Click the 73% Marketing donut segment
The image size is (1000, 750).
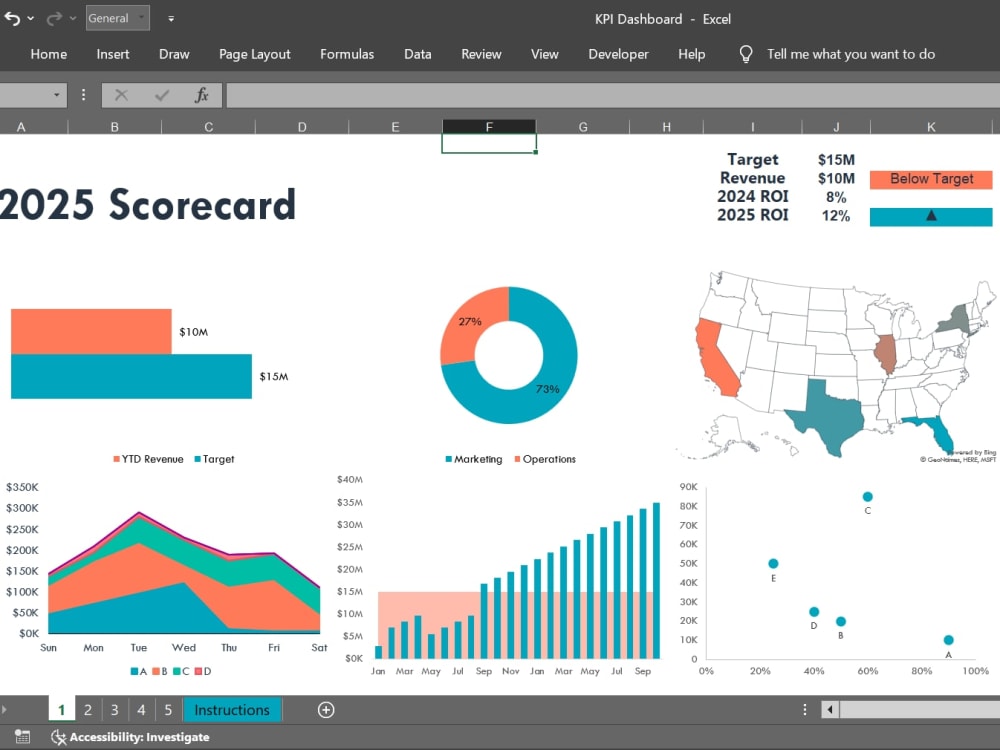(x=547, y=388)
